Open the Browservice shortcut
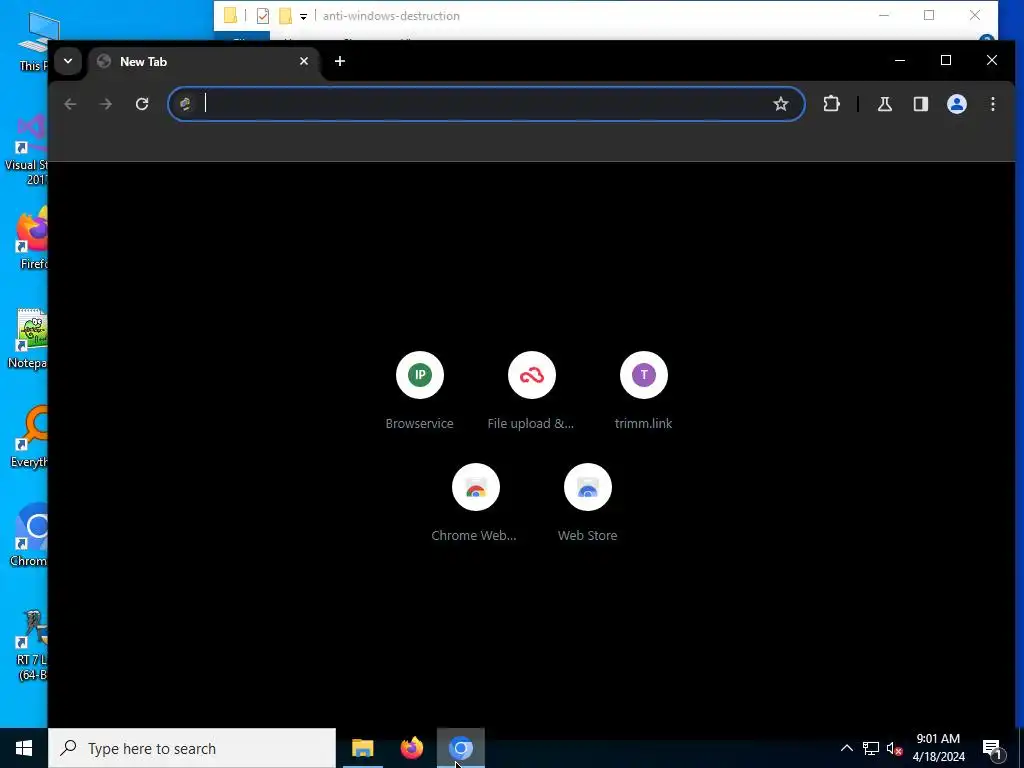1024x768 pixels. [x=419, y=391]
